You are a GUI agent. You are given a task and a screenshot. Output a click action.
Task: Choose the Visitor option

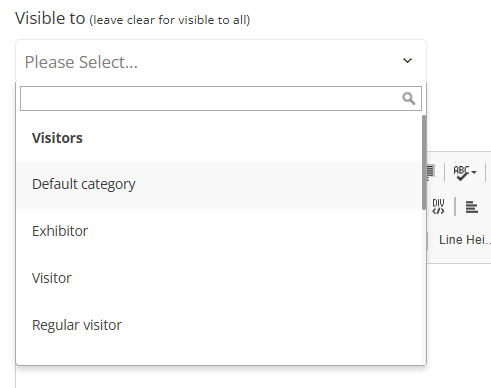coord(219,278)
